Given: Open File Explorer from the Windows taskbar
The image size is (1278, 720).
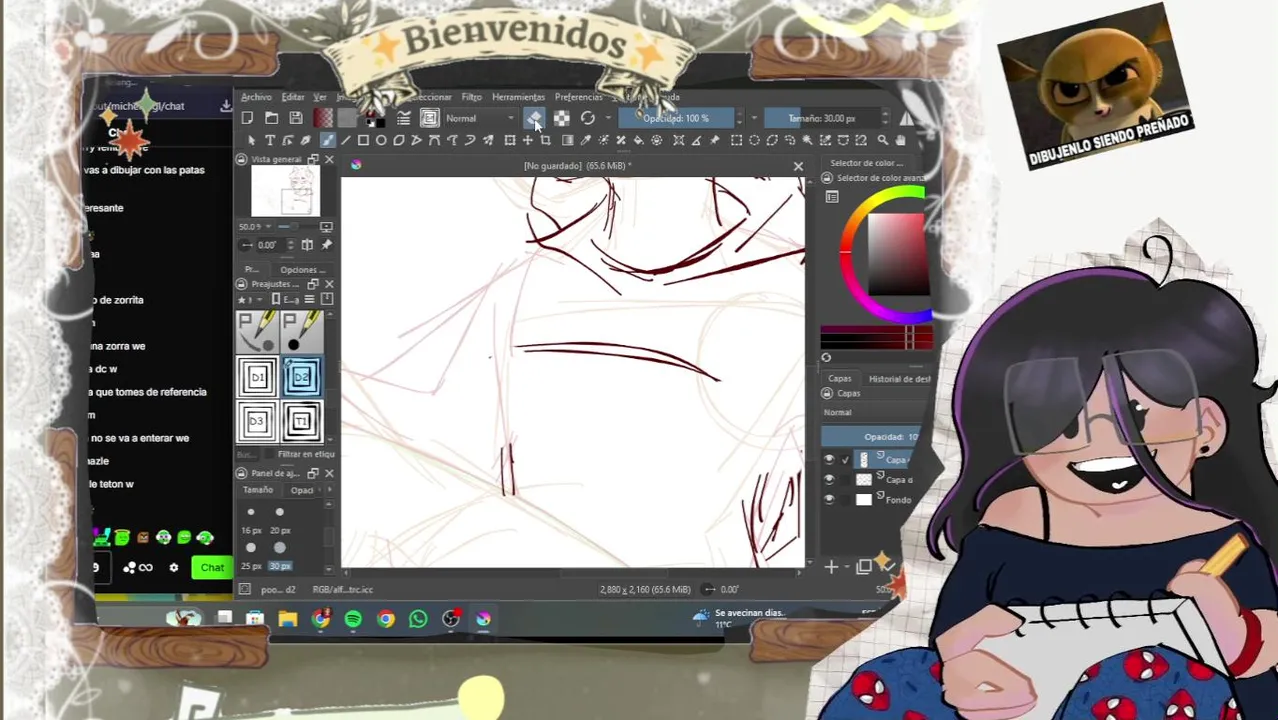Looking at the screenshot, I should (x=288, y=620).
